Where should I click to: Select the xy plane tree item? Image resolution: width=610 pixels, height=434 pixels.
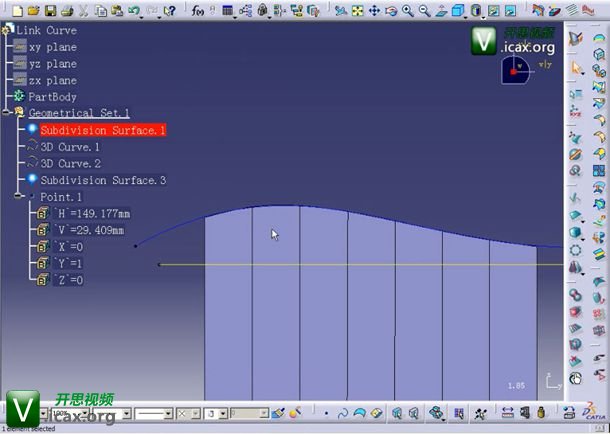(x=53, y=47)
